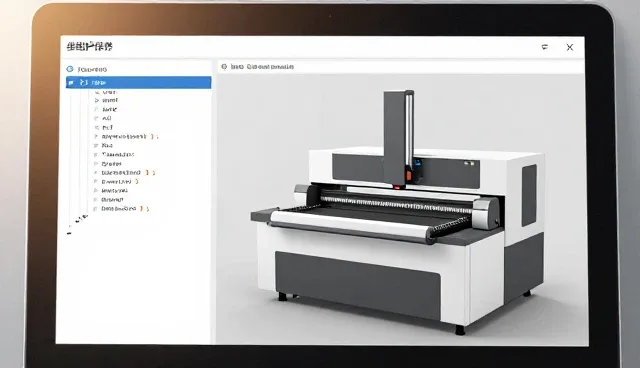640x368 pixels.
Task: Click the round icon in the viewer header
Action: [x=224, y=67]
